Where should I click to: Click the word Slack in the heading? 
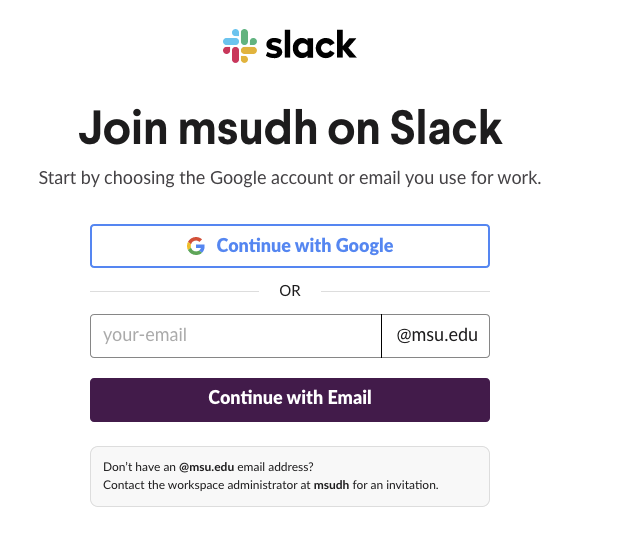tap(446, 128)
